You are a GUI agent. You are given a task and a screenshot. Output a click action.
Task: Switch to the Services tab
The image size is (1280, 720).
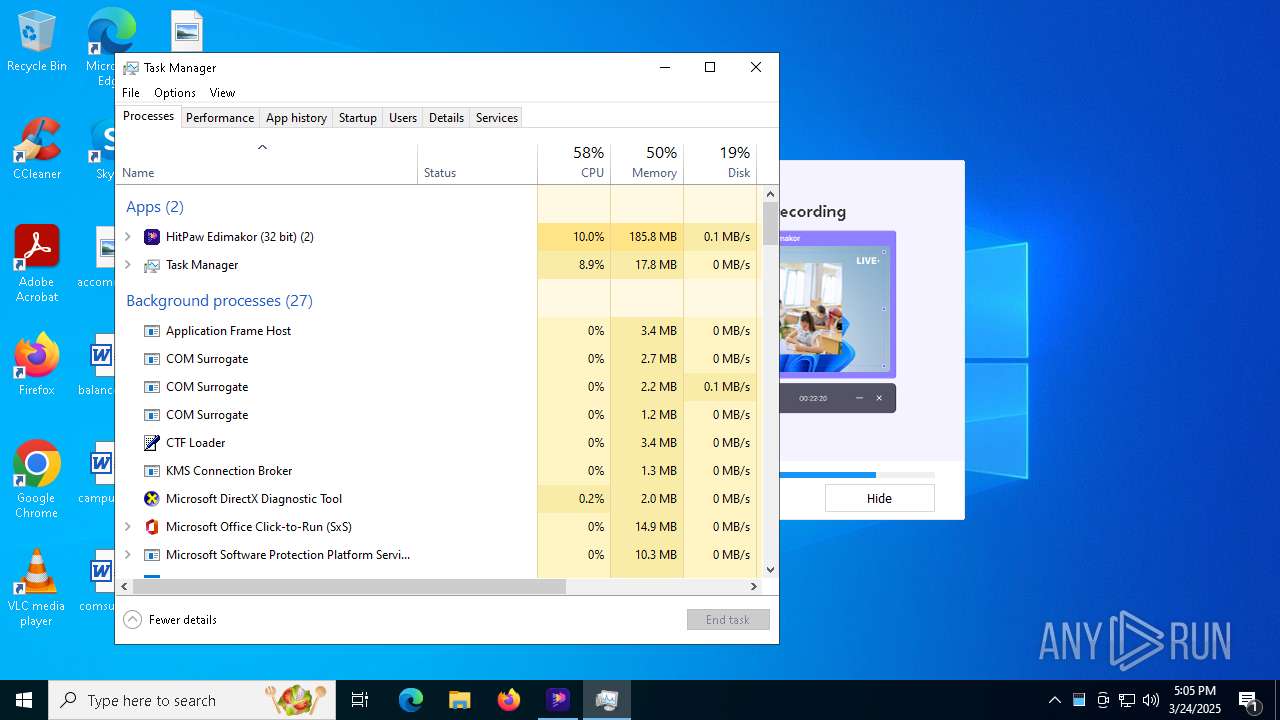tap(497, 118)
